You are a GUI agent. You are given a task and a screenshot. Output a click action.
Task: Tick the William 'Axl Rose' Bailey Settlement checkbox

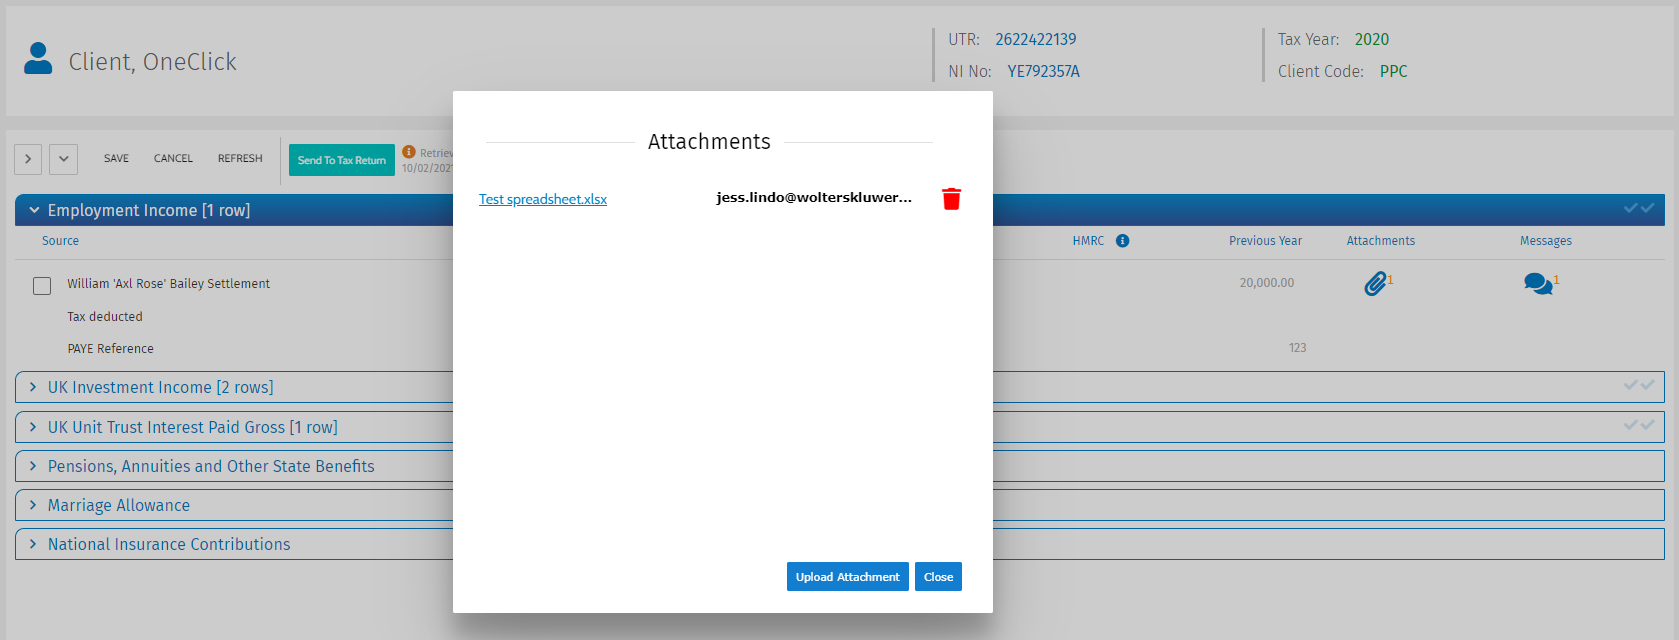pos(42,286)
